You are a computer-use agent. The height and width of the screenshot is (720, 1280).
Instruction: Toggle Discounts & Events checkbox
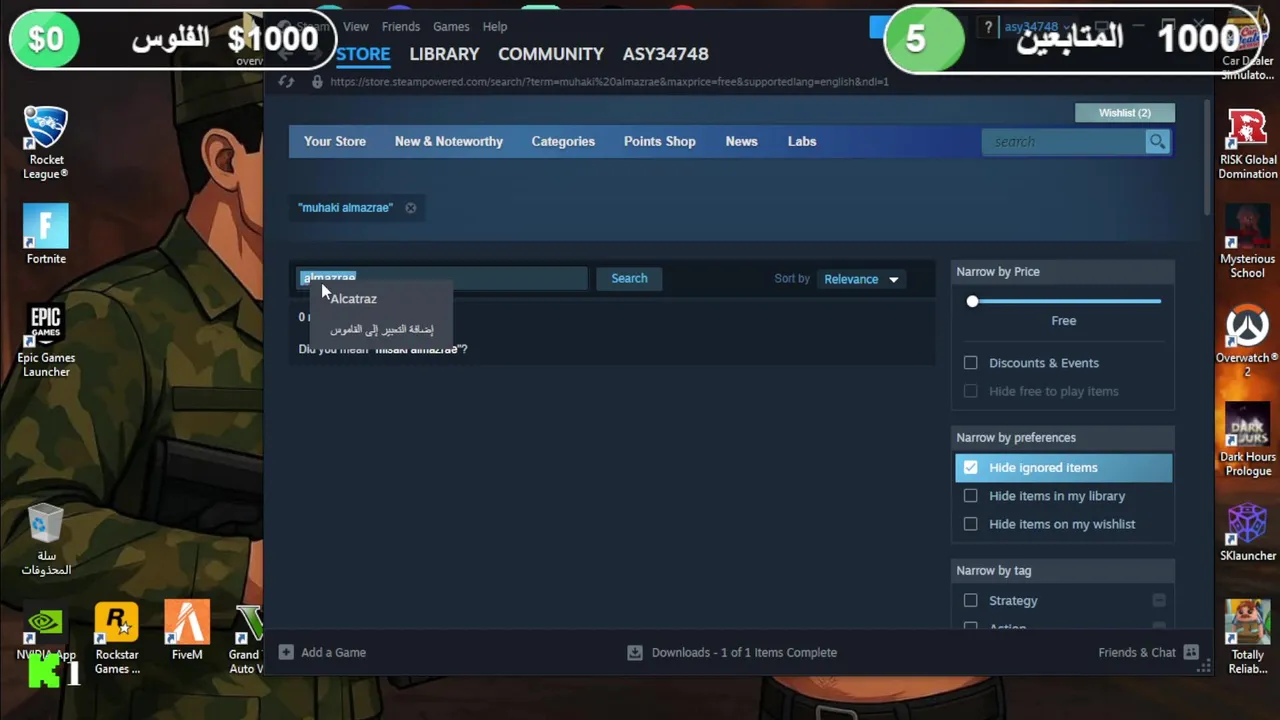tap(970, 363)
